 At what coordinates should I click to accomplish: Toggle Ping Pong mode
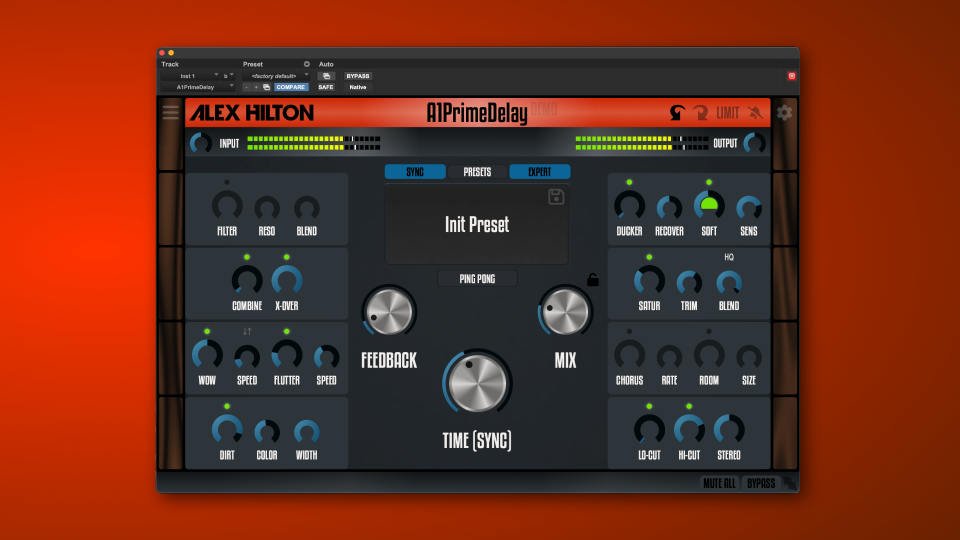(478, 279)
